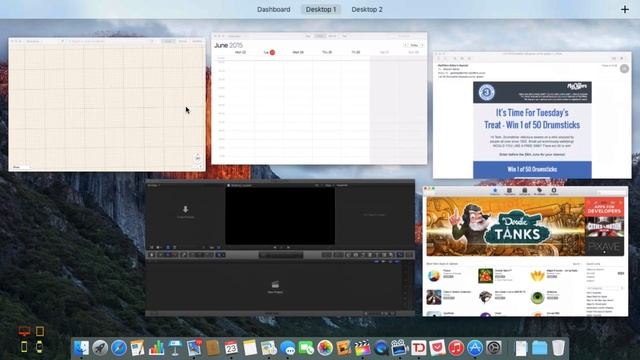Open Pocket red icon in Dock

437,348
